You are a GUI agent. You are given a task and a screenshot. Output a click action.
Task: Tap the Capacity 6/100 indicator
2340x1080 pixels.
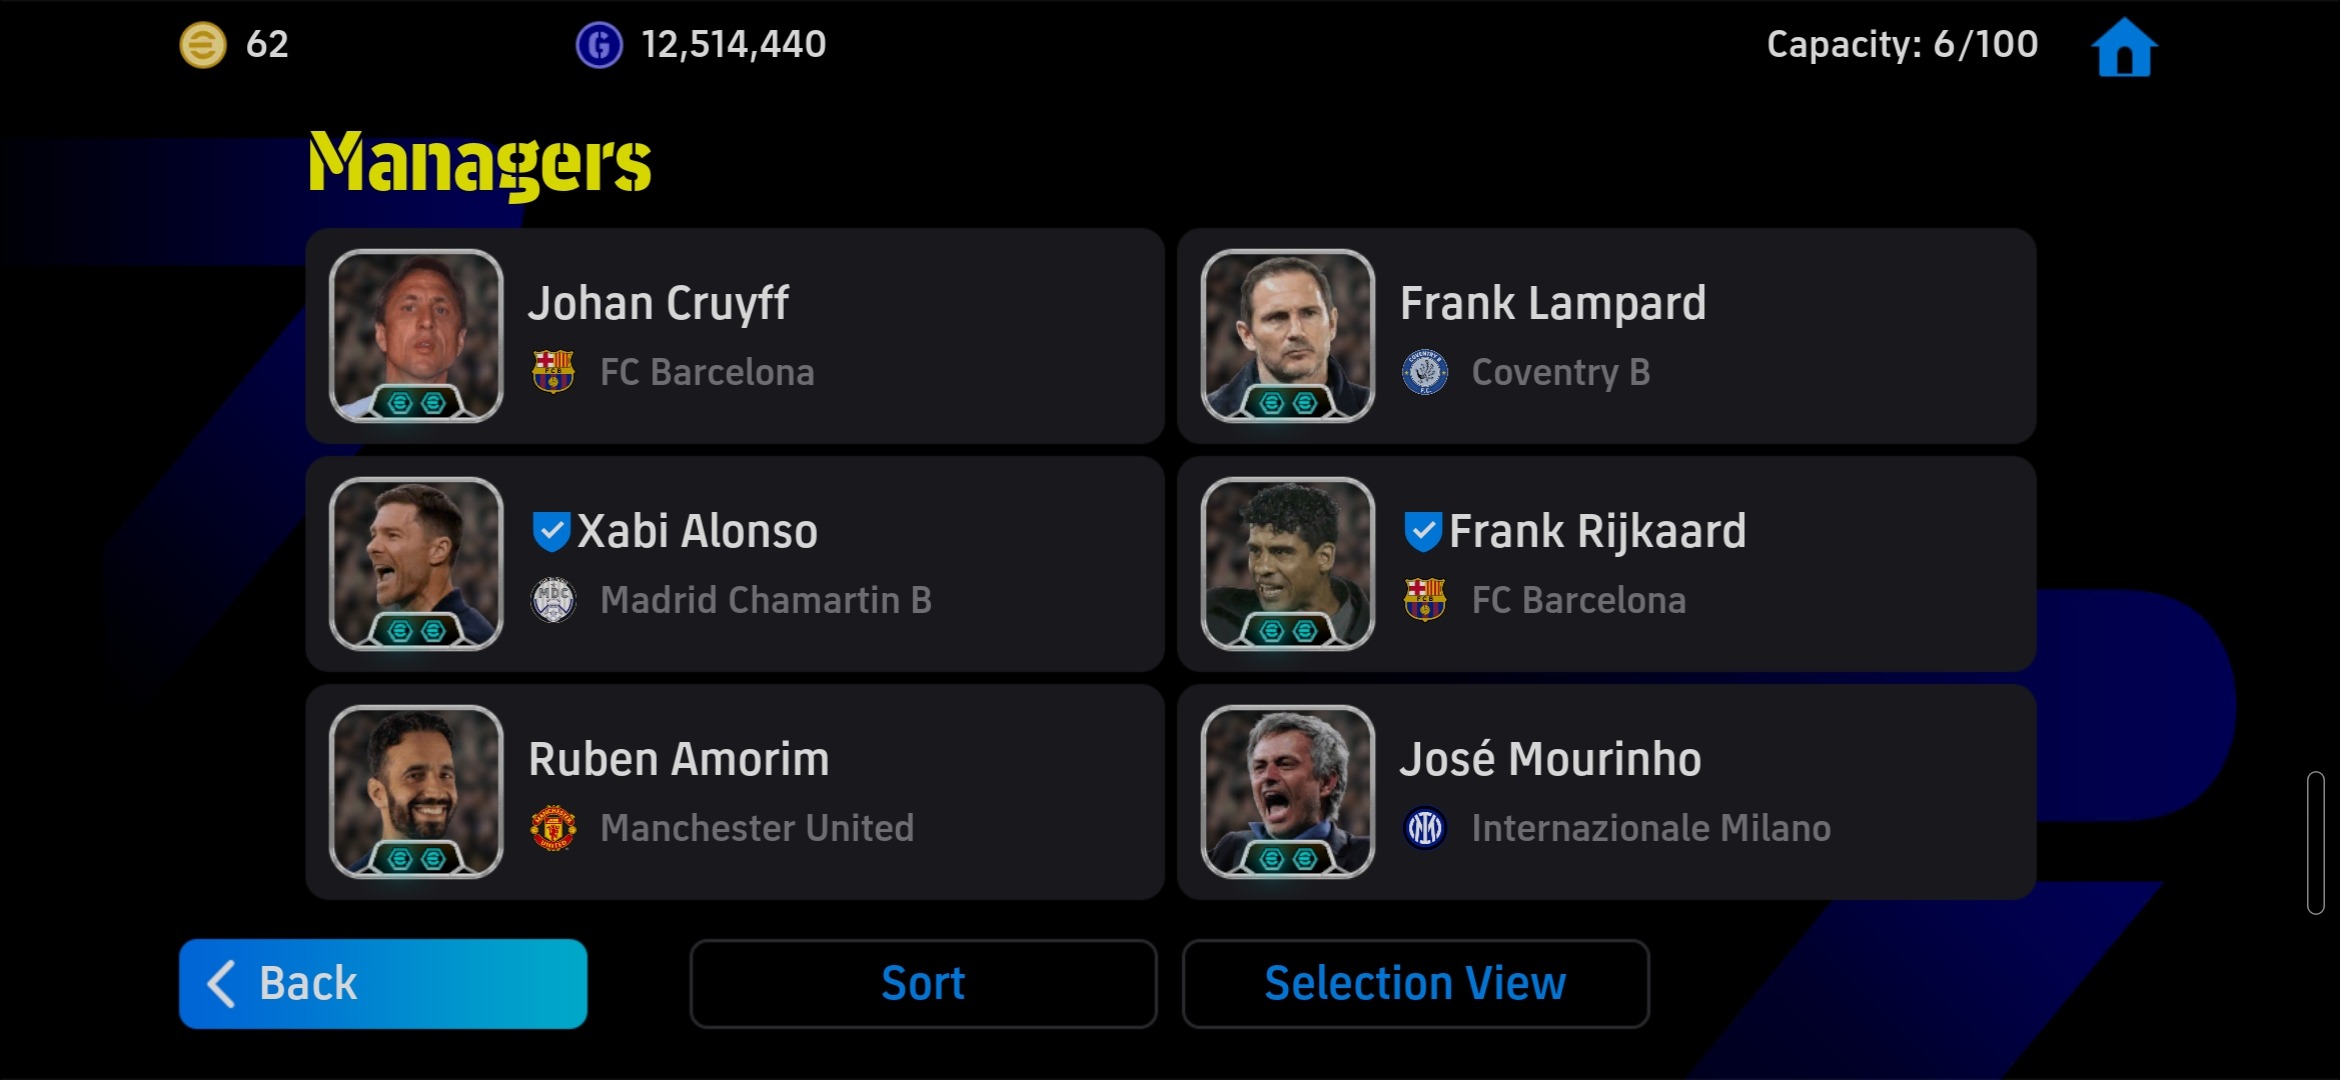point(1902,44)
